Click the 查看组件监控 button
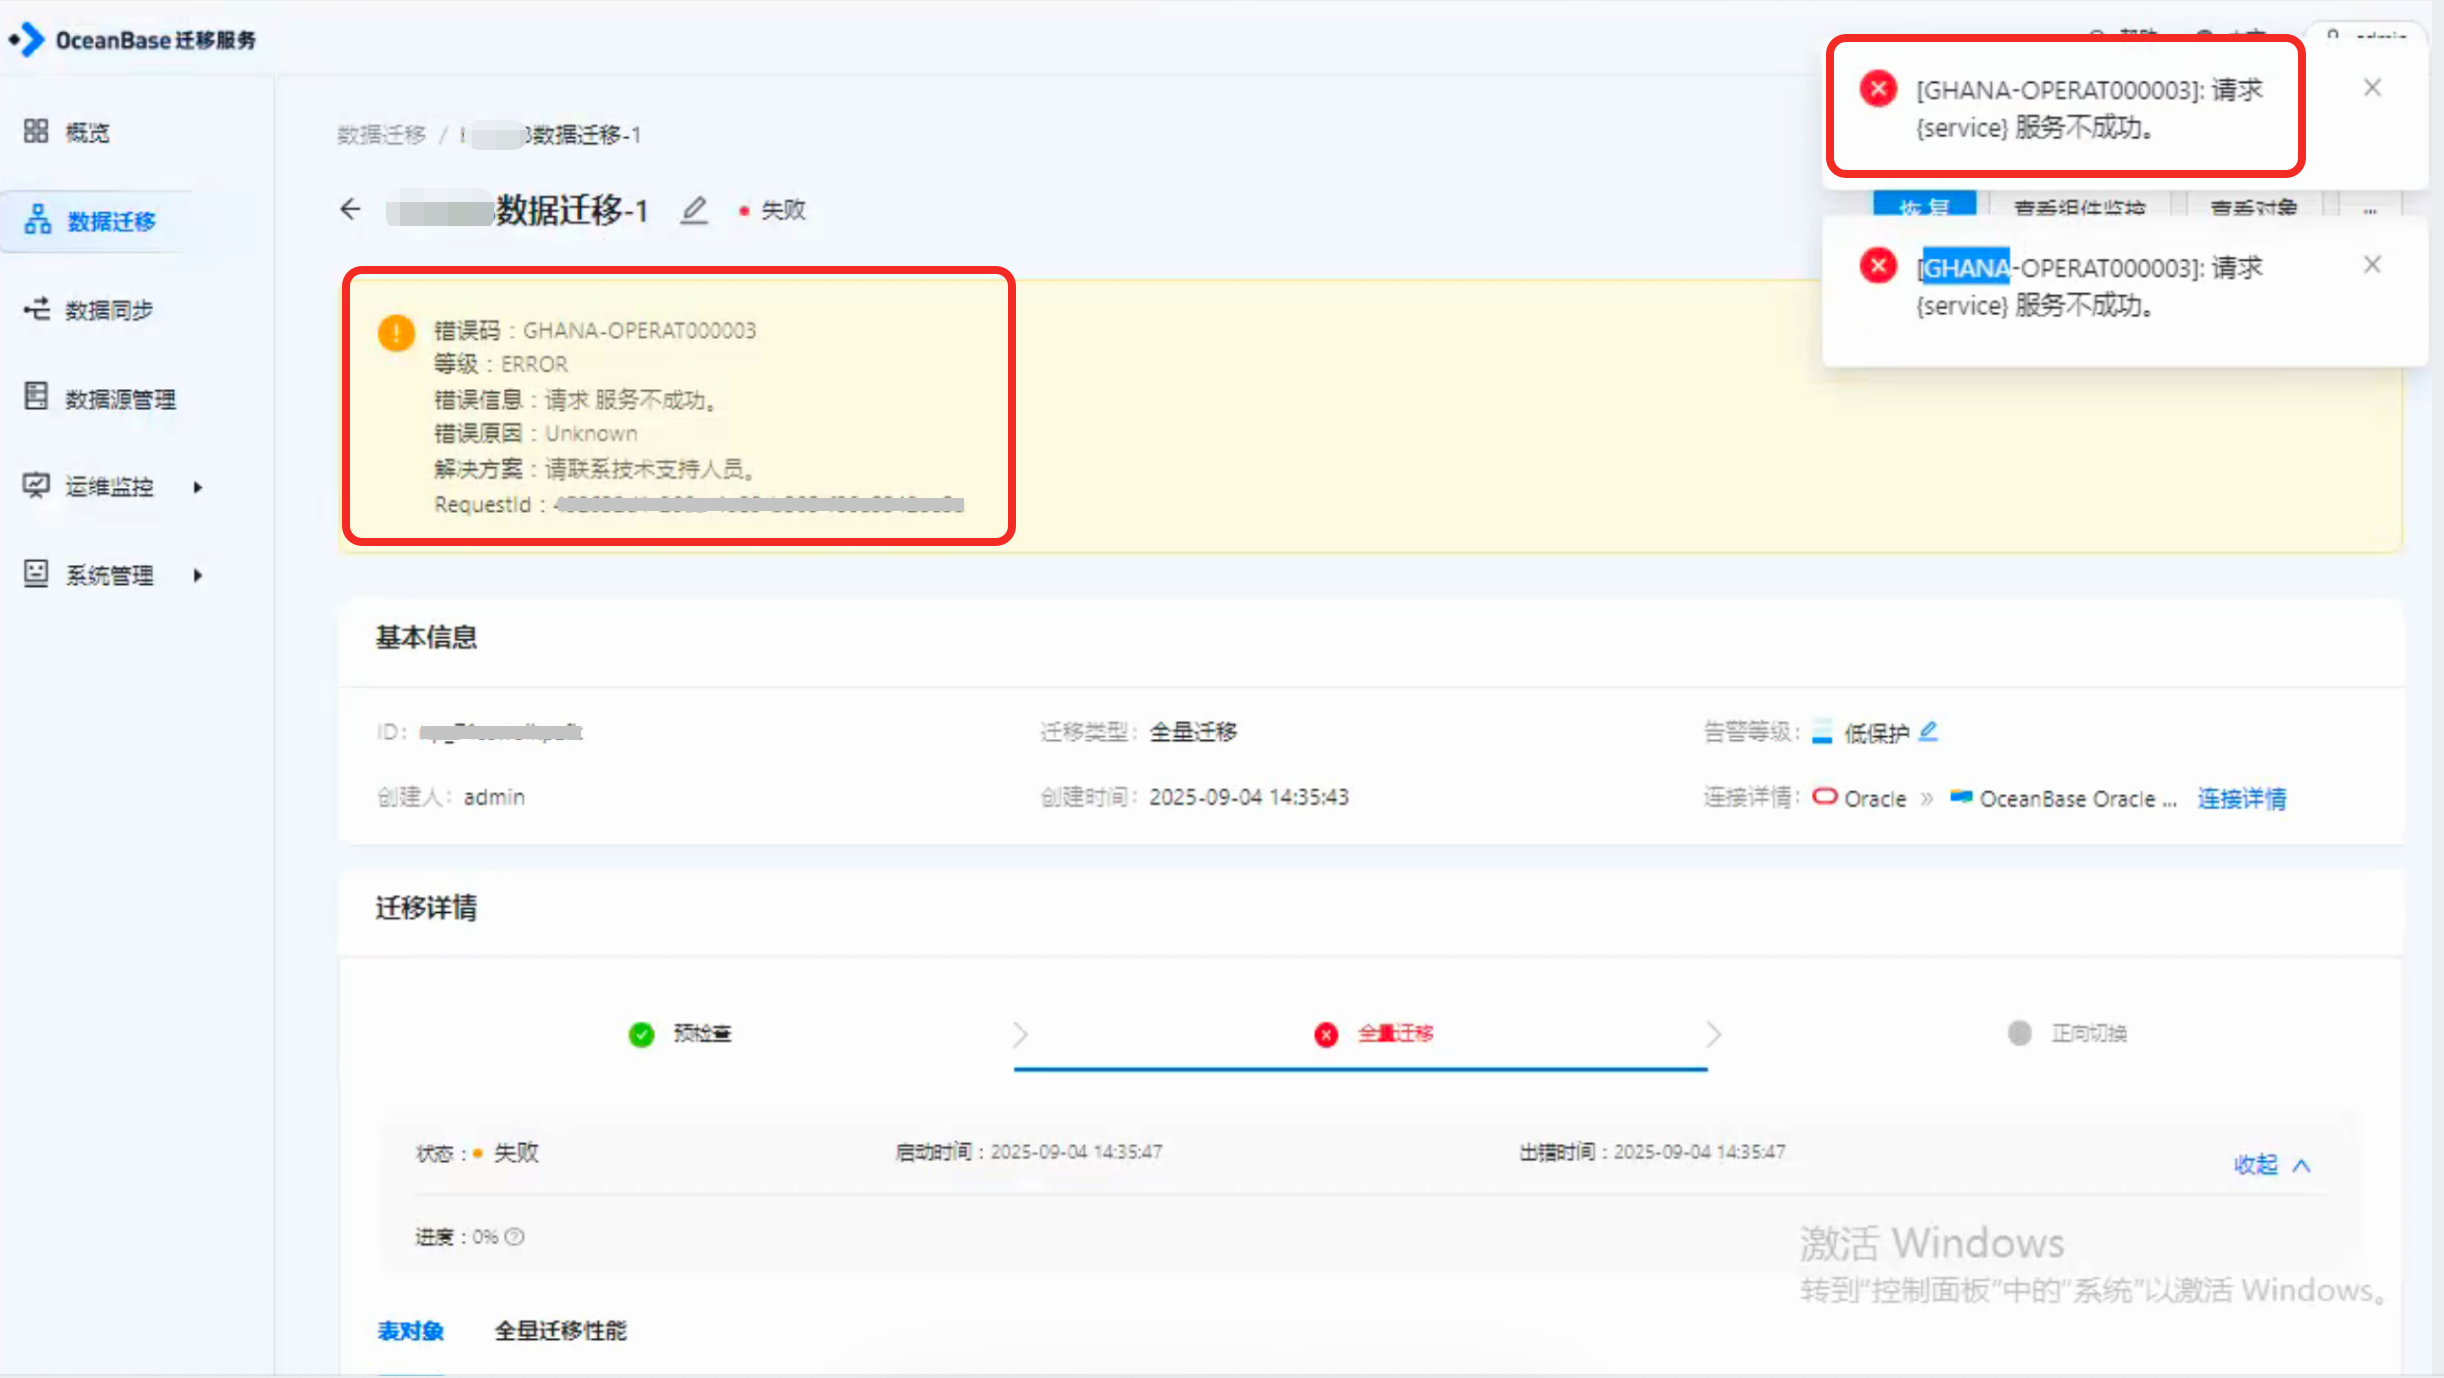Image resolution: width=2444 pixels, height=1378 pixels. (x=2080, y=204)
